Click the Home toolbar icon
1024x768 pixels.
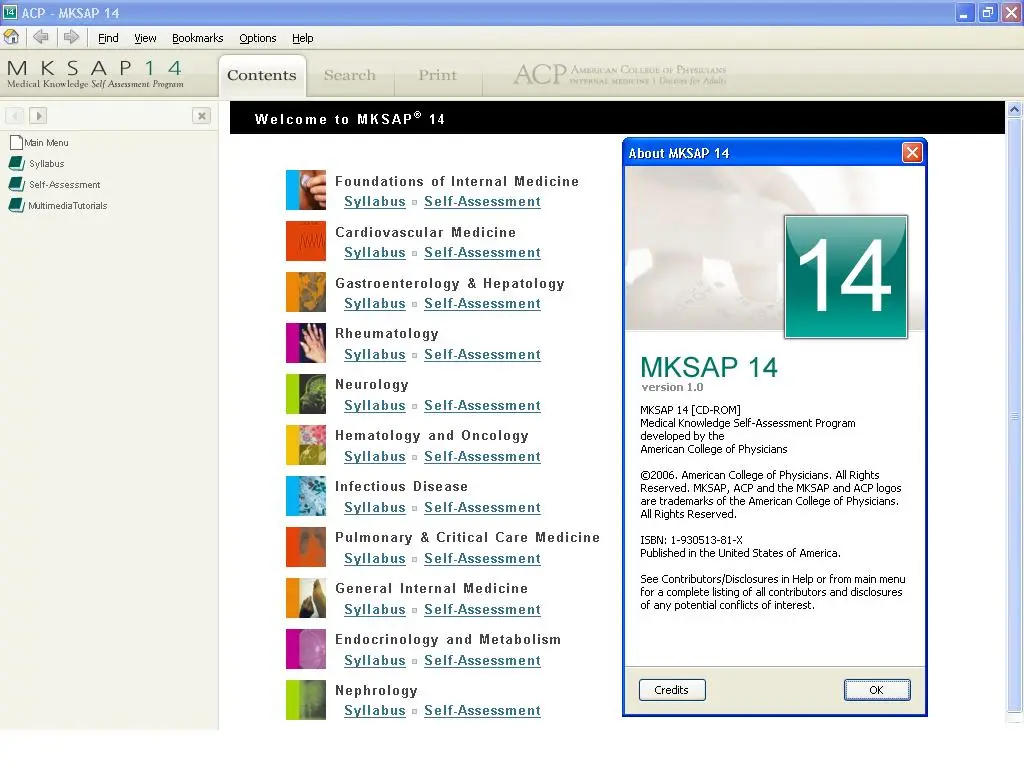pyautogui.click(x=11, y=37)
